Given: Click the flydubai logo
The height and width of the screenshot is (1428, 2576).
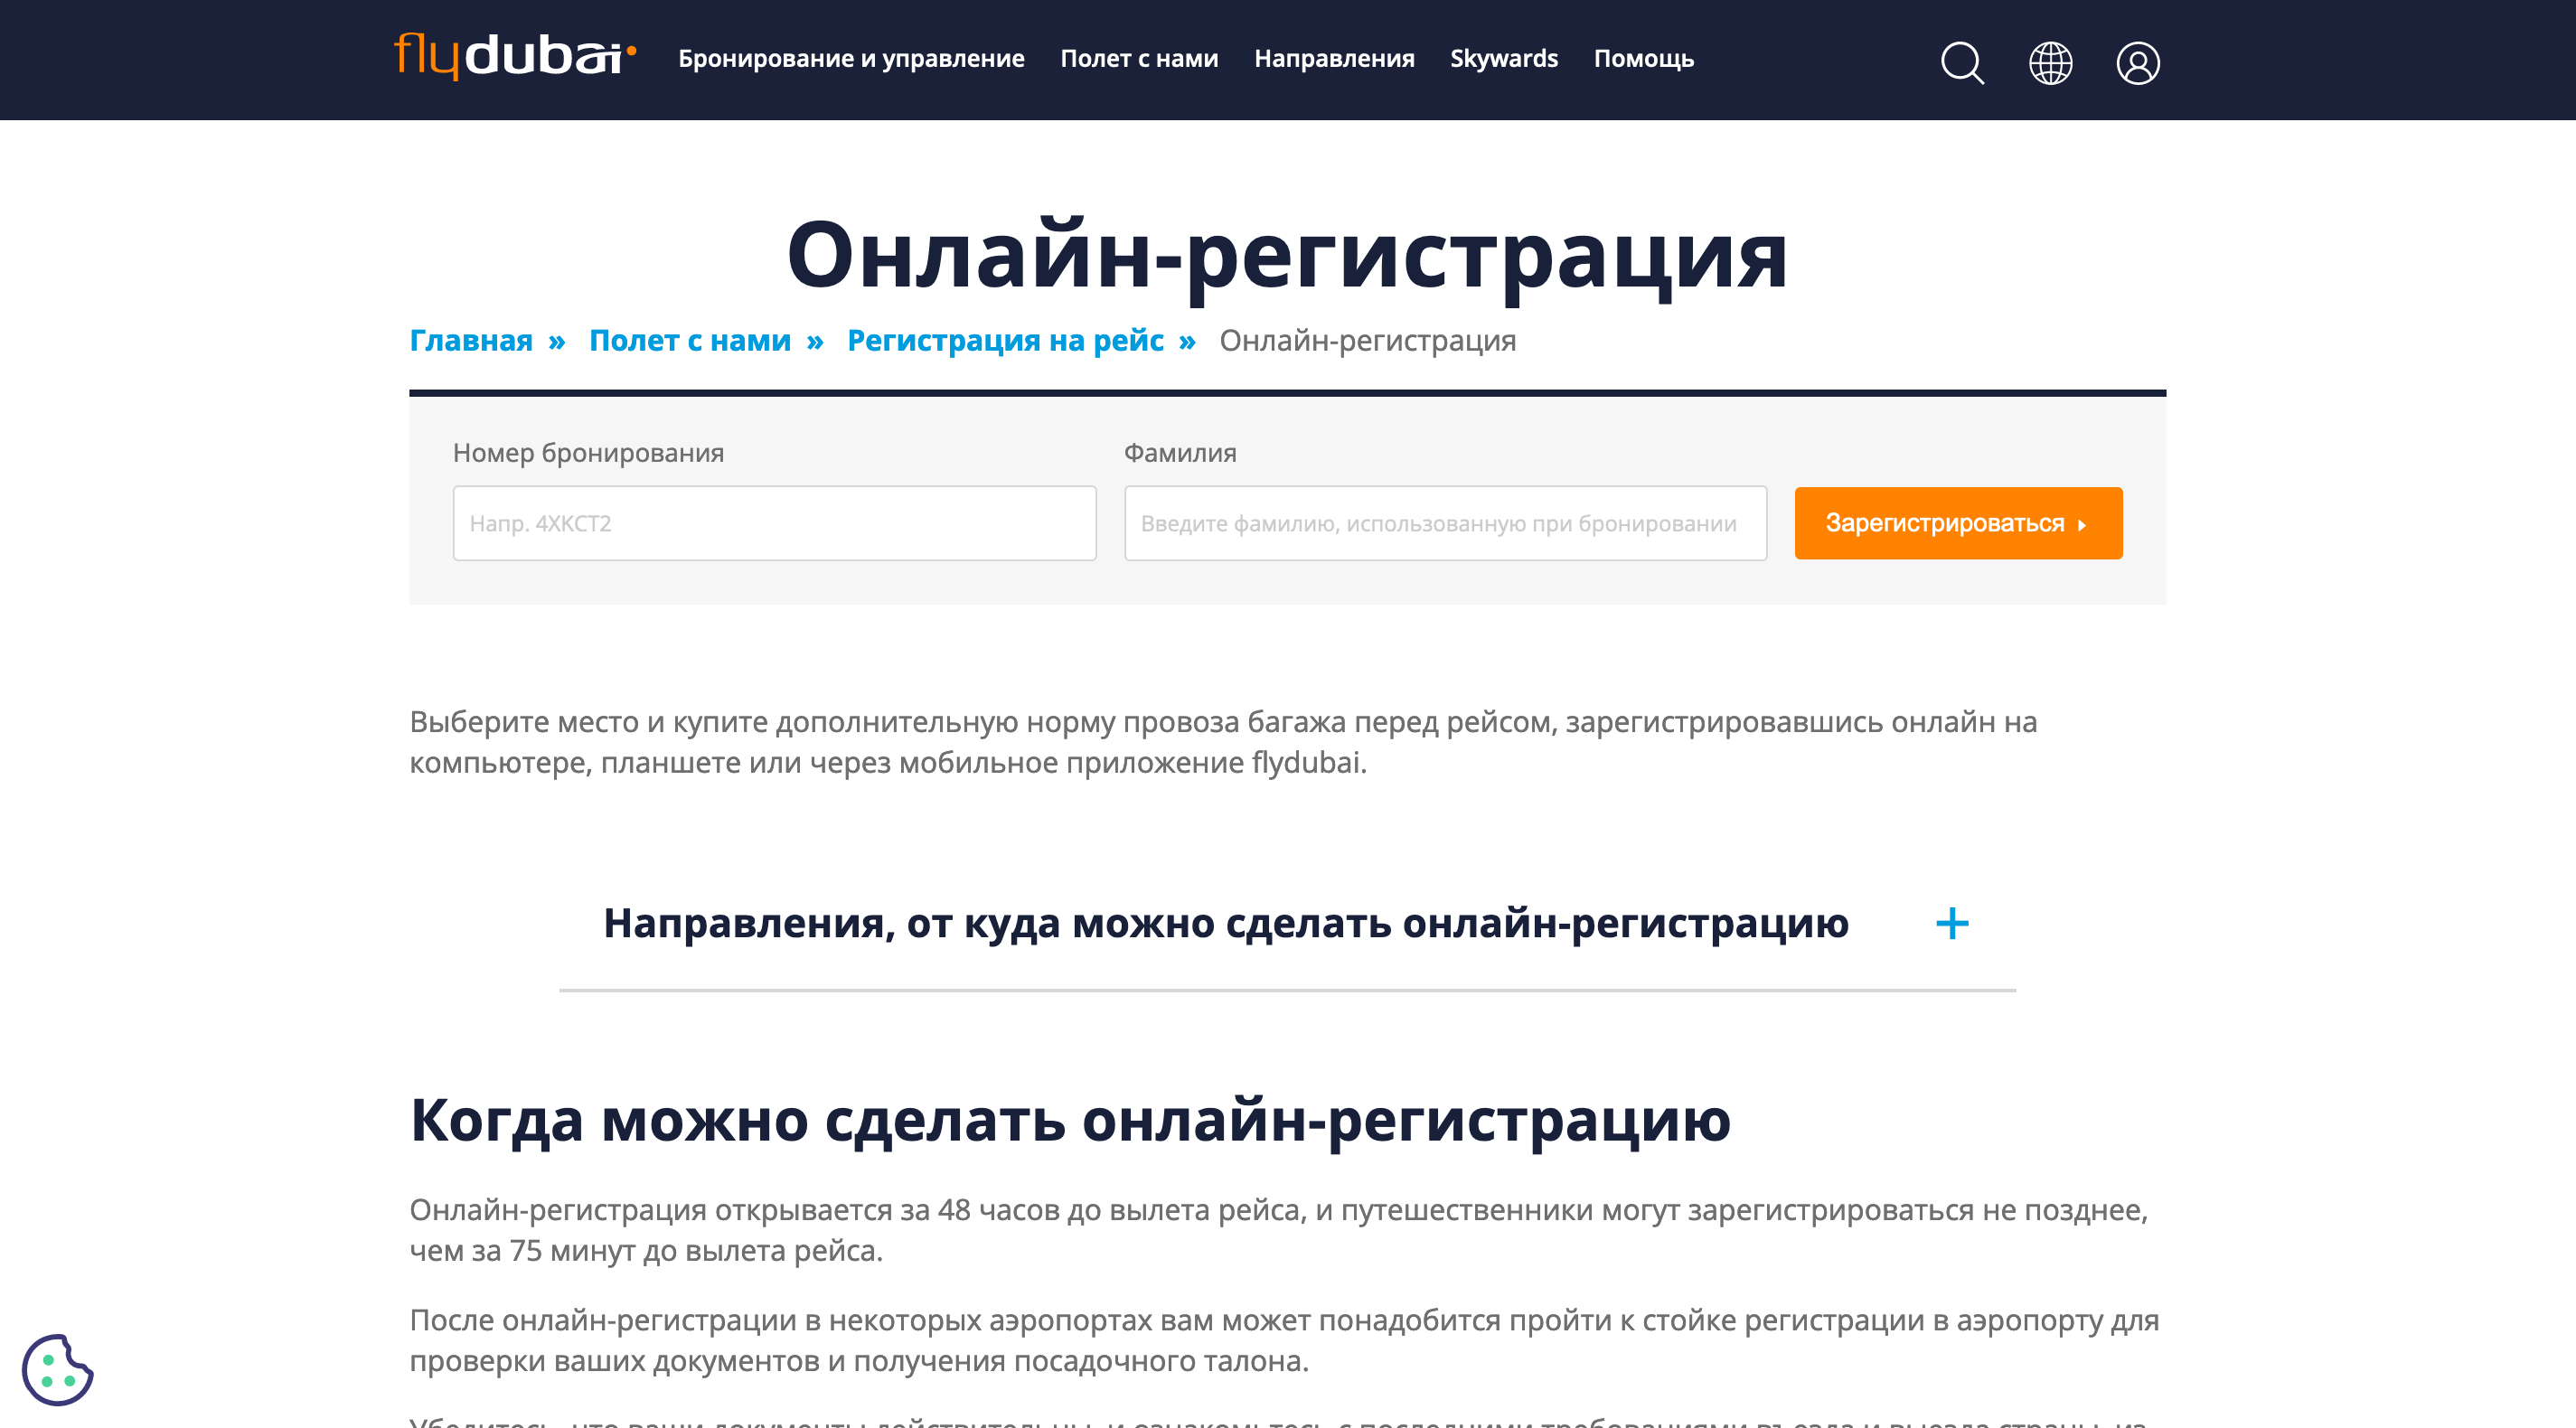Looking at the screenshot, I should pyautogui.click(x=515, y=57).
